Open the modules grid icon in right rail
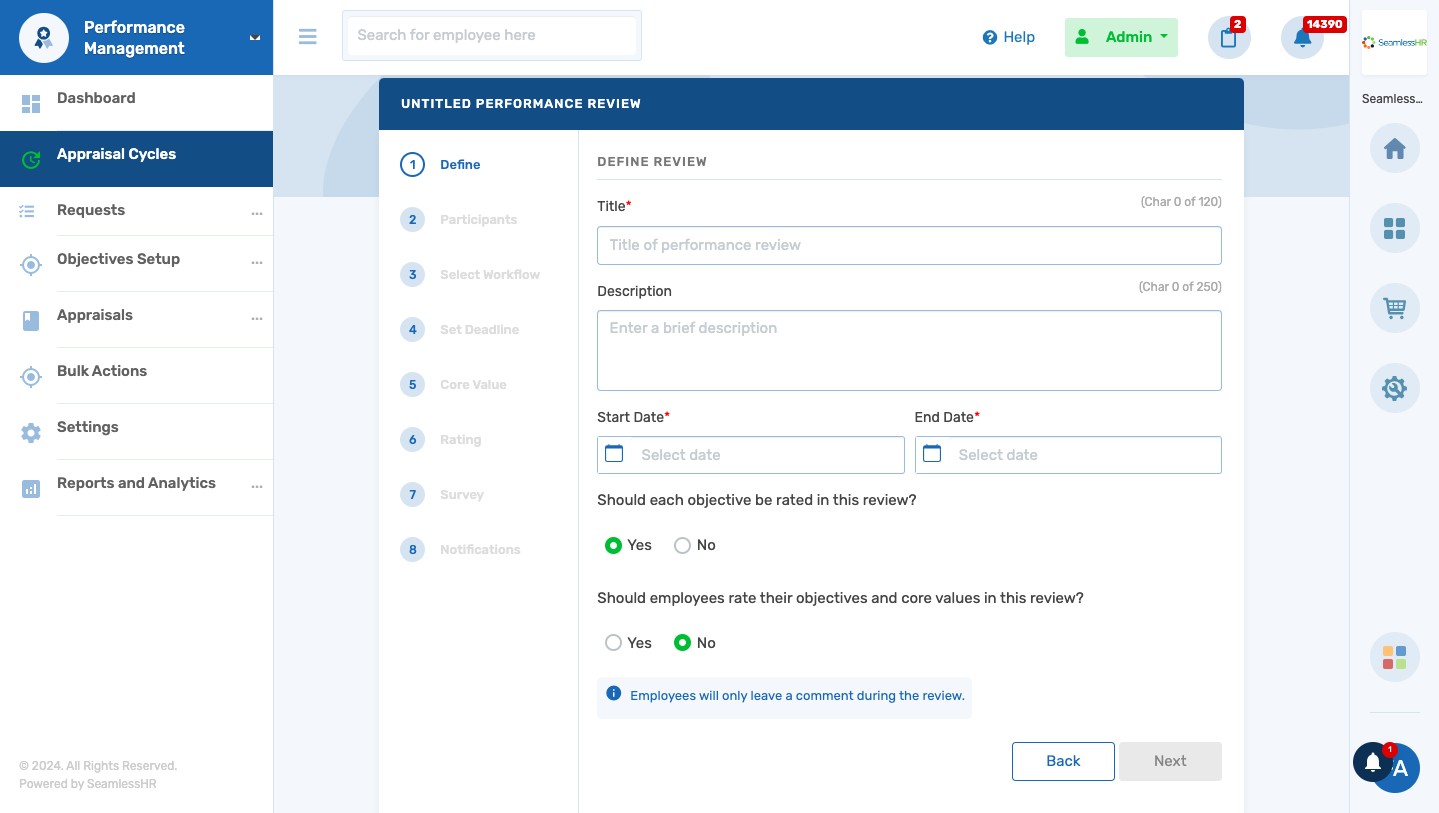The height and width of the screenshot is (813, 1439). coord(1395,229)
